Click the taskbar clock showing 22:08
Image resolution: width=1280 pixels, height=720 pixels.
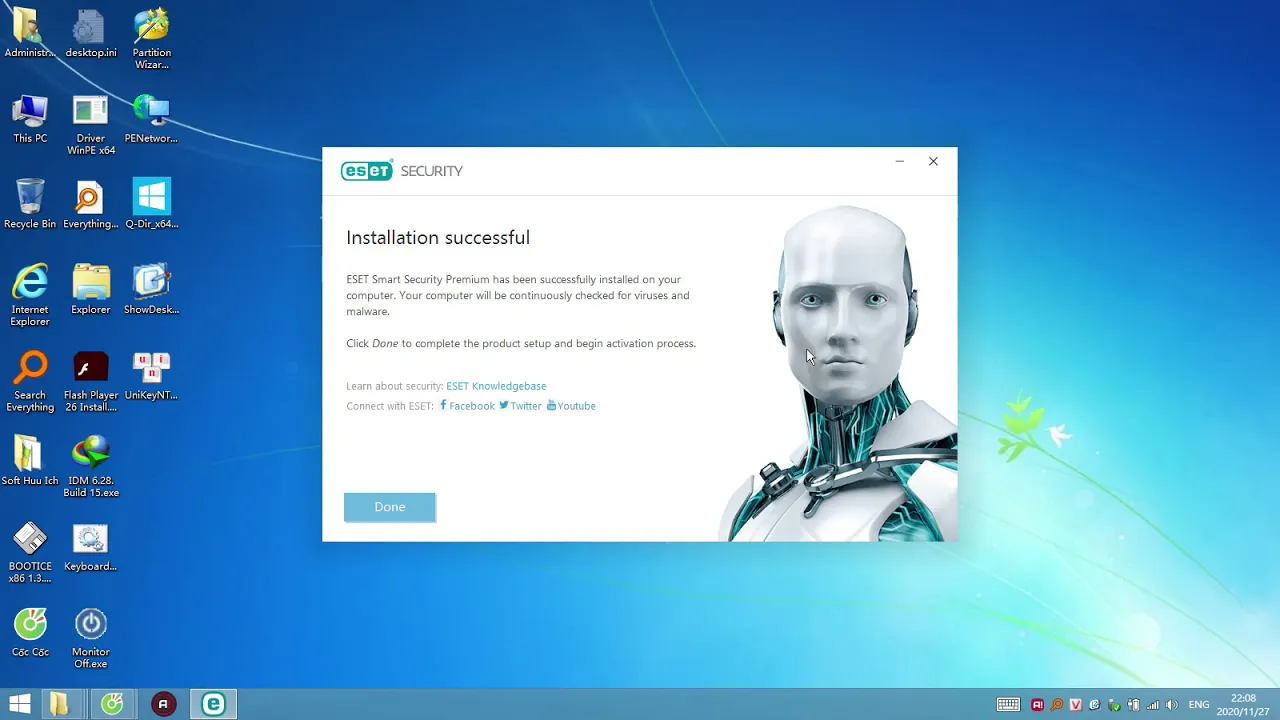tap(1243, 705)
